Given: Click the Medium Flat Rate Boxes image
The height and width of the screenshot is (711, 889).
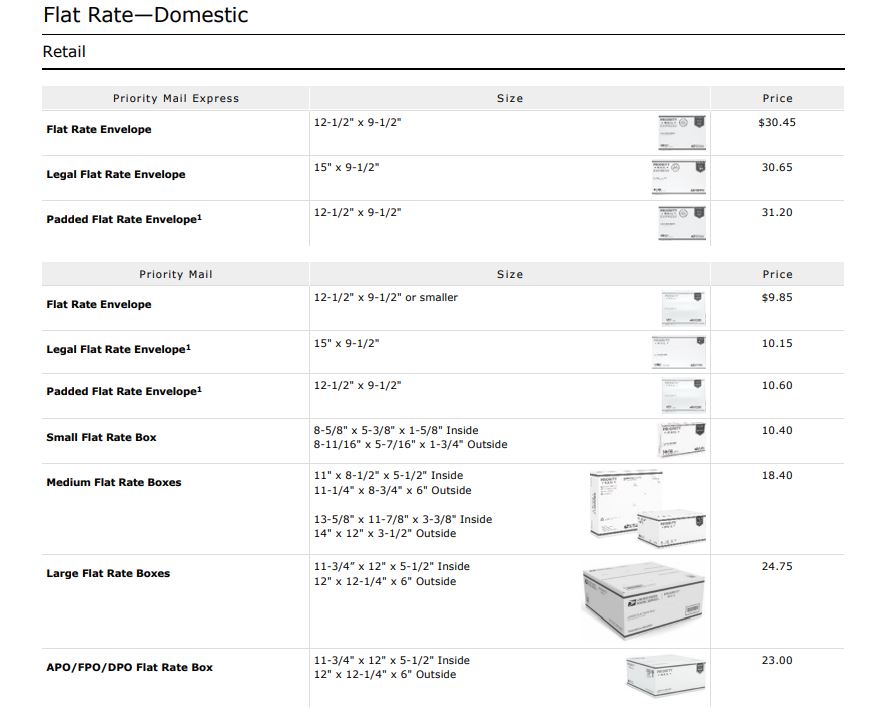Looking at the screenshot, I should pos(645,505).
